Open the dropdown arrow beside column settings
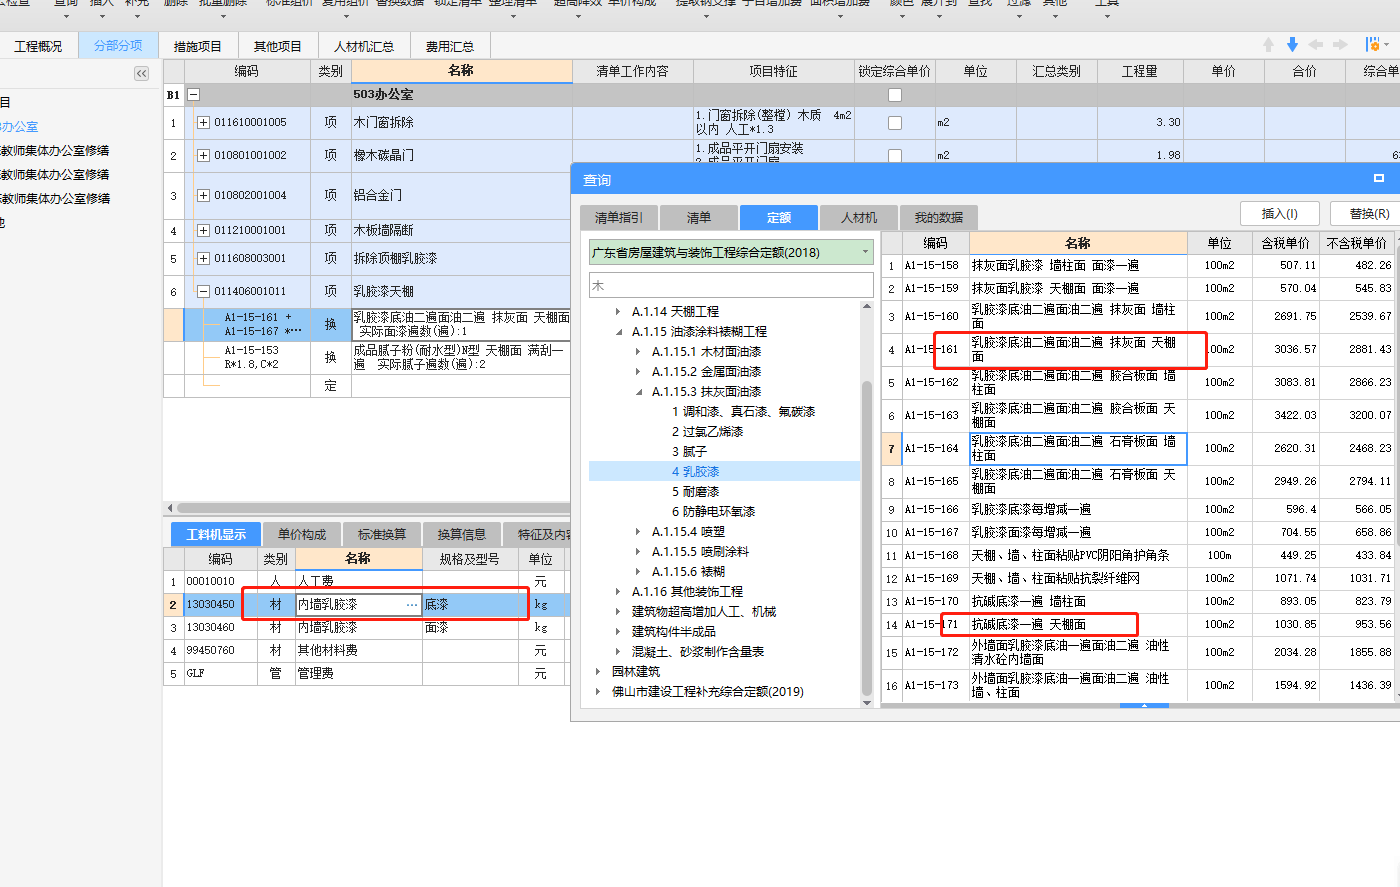Image resolution: width=1400 pixels, height=887 pixels. pos(1386,46)
